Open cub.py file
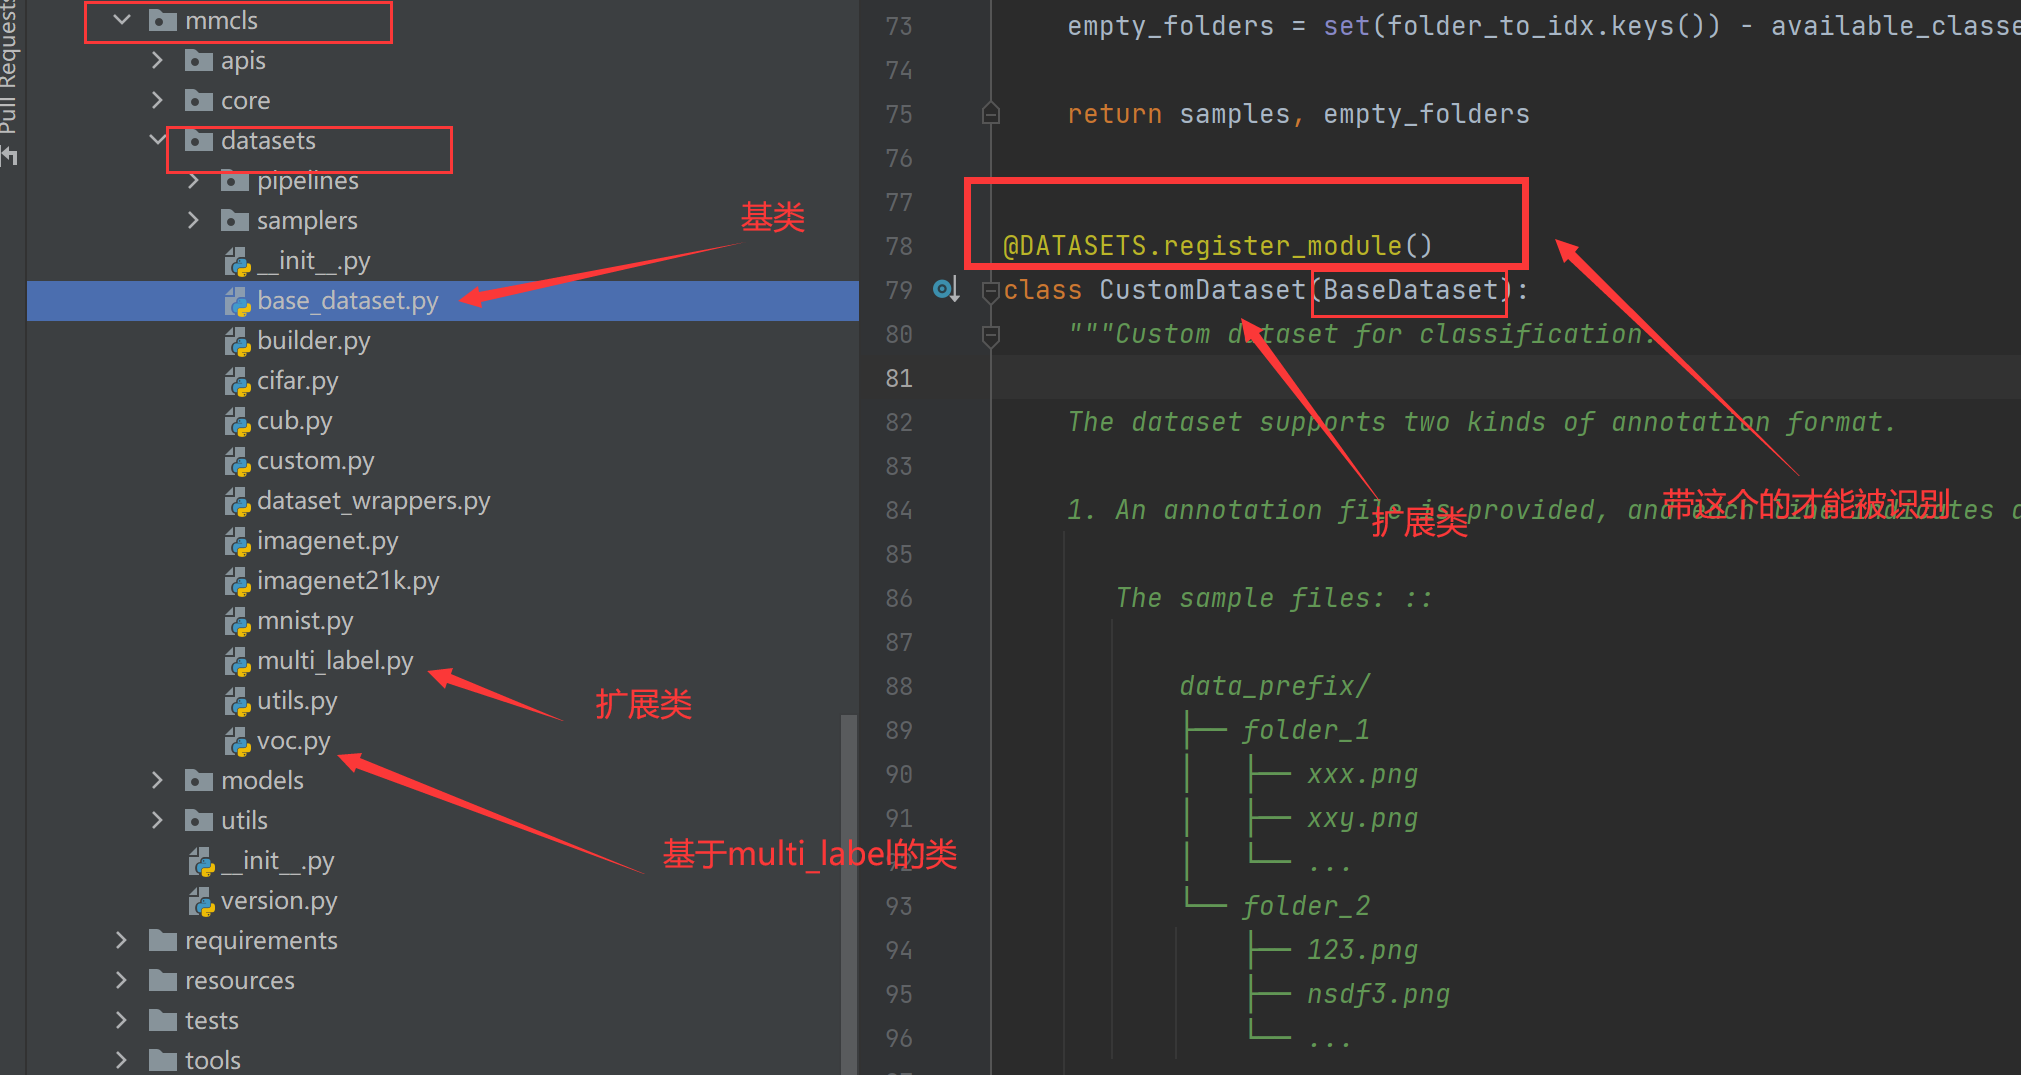Screen dimensions: 2021x1075 [x=294, y=421]
